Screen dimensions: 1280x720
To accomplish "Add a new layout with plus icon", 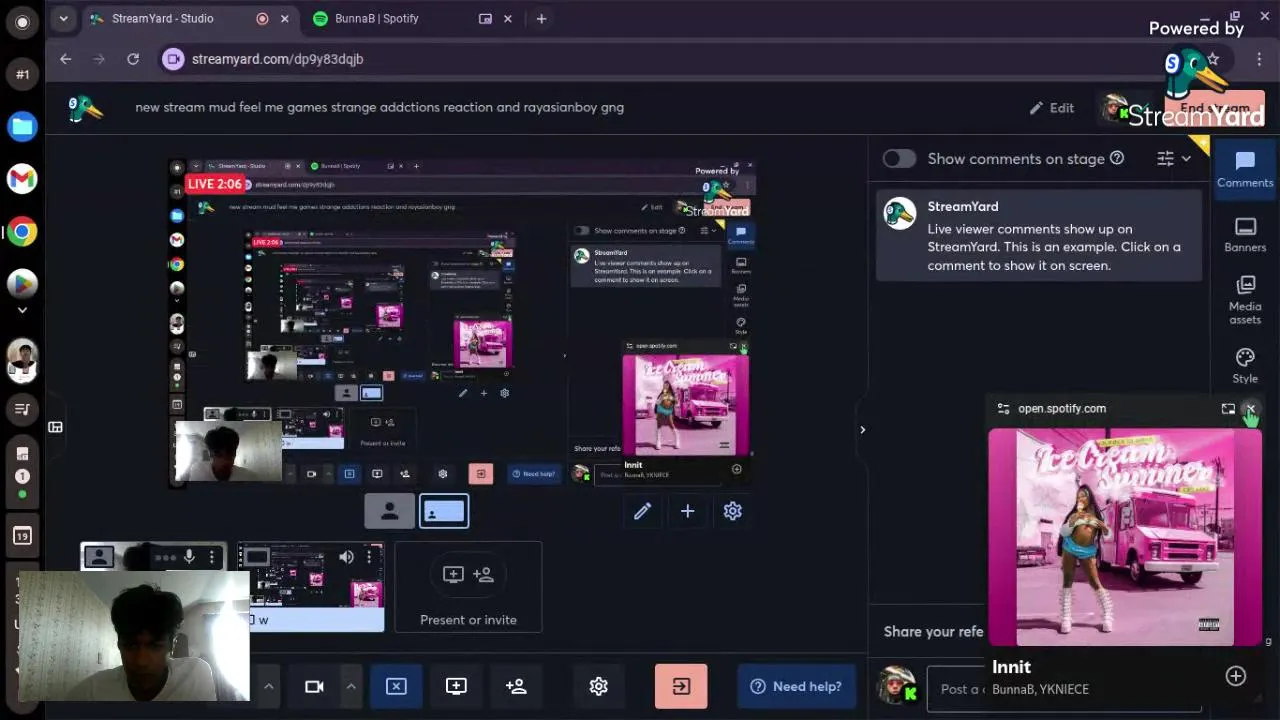I will (687, 511).
